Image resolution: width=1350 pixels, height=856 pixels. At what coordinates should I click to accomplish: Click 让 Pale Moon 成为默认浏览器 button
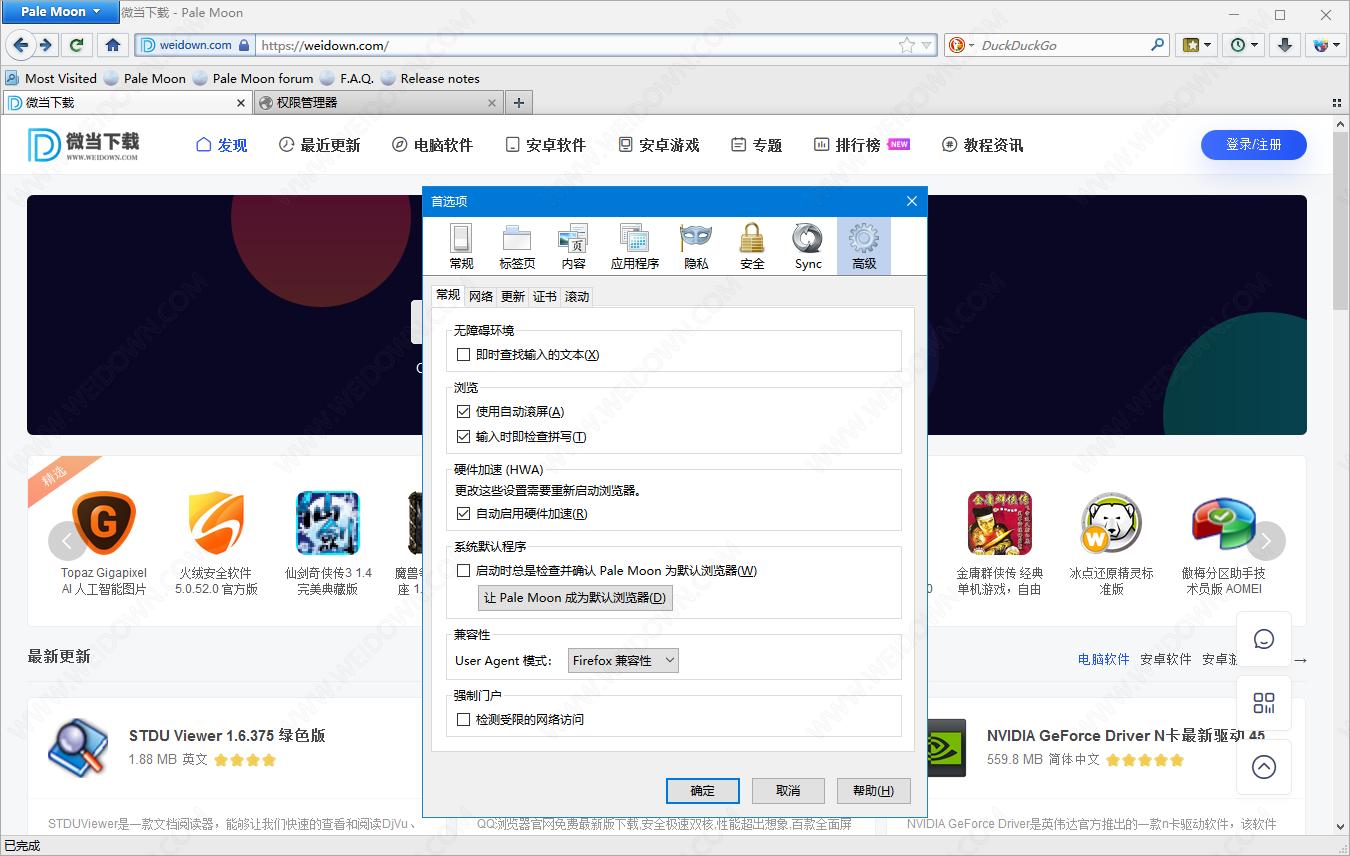575,598
